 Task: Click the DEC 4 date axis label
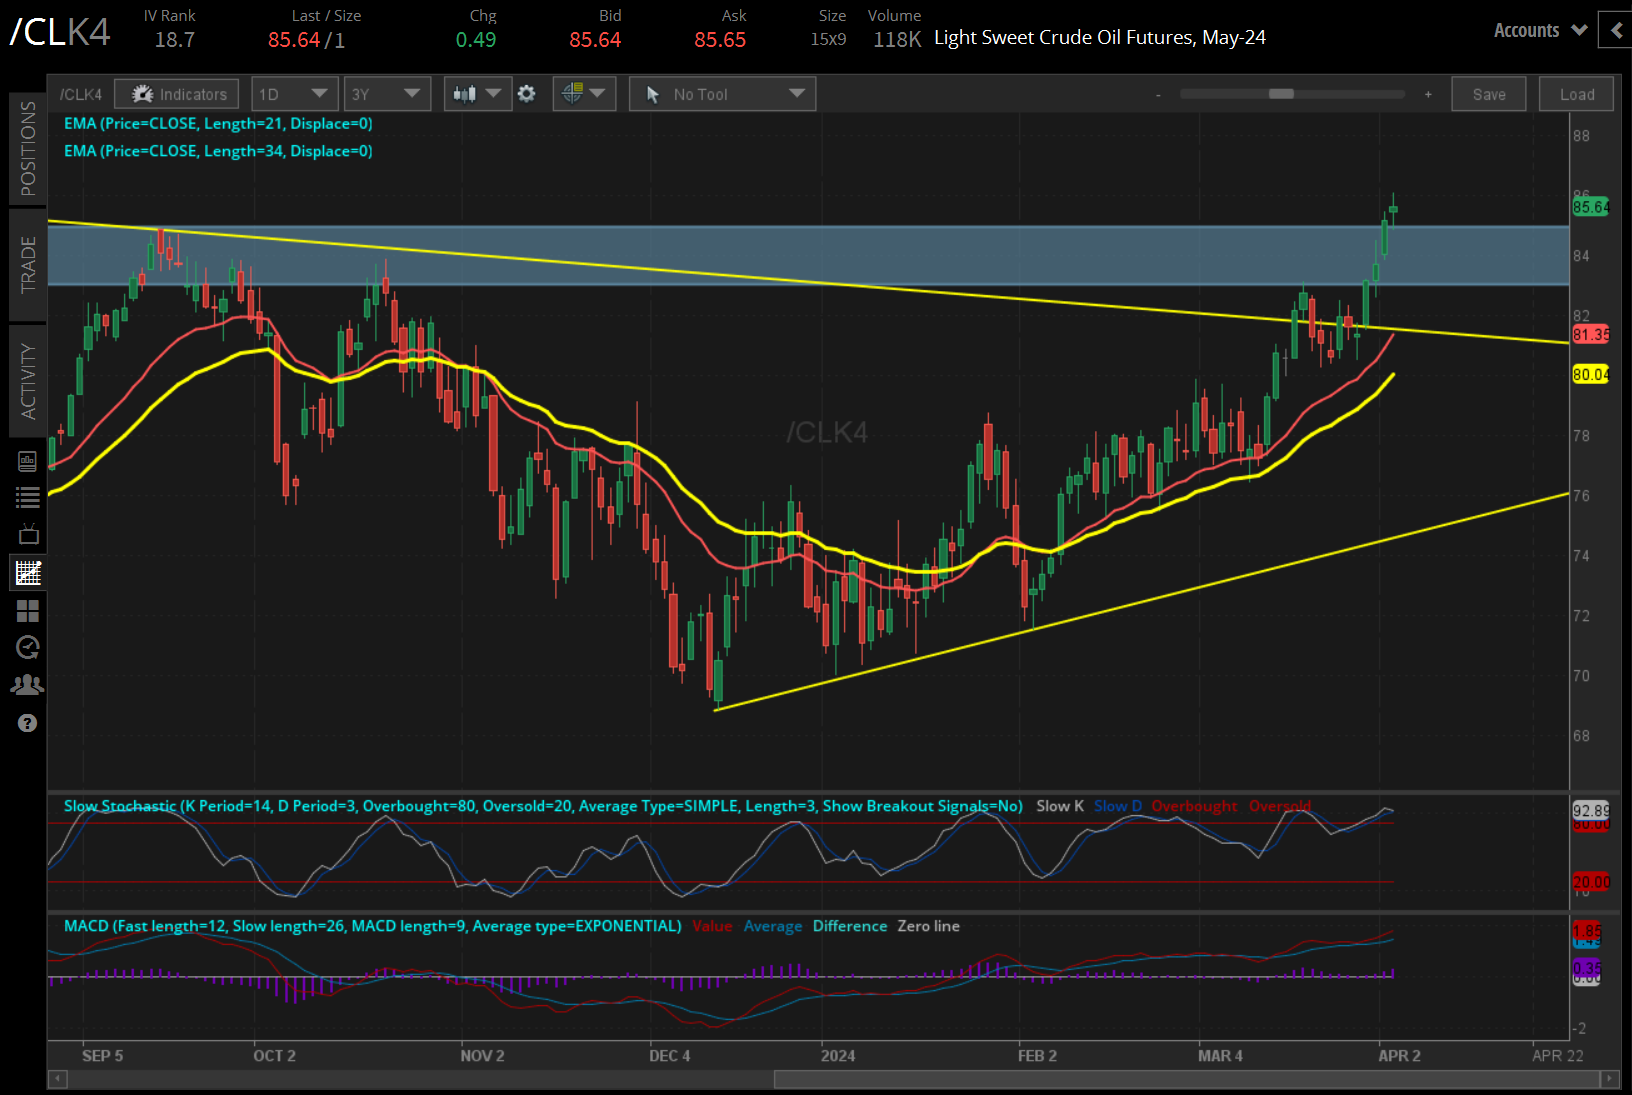(670, 1056)
